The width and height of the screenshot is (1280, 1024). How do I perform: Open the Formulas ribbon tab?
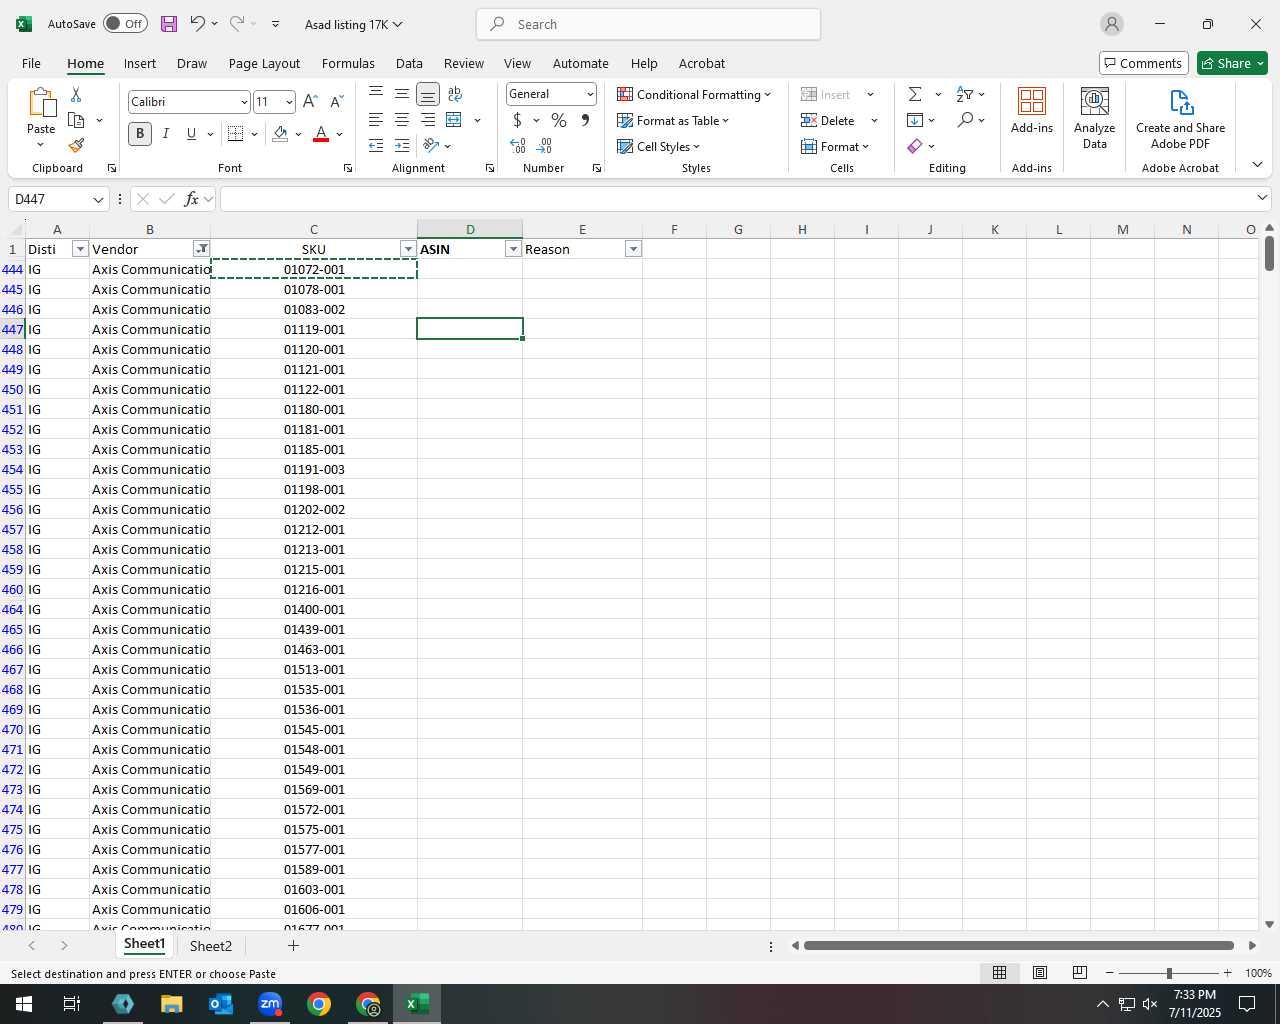348,63
